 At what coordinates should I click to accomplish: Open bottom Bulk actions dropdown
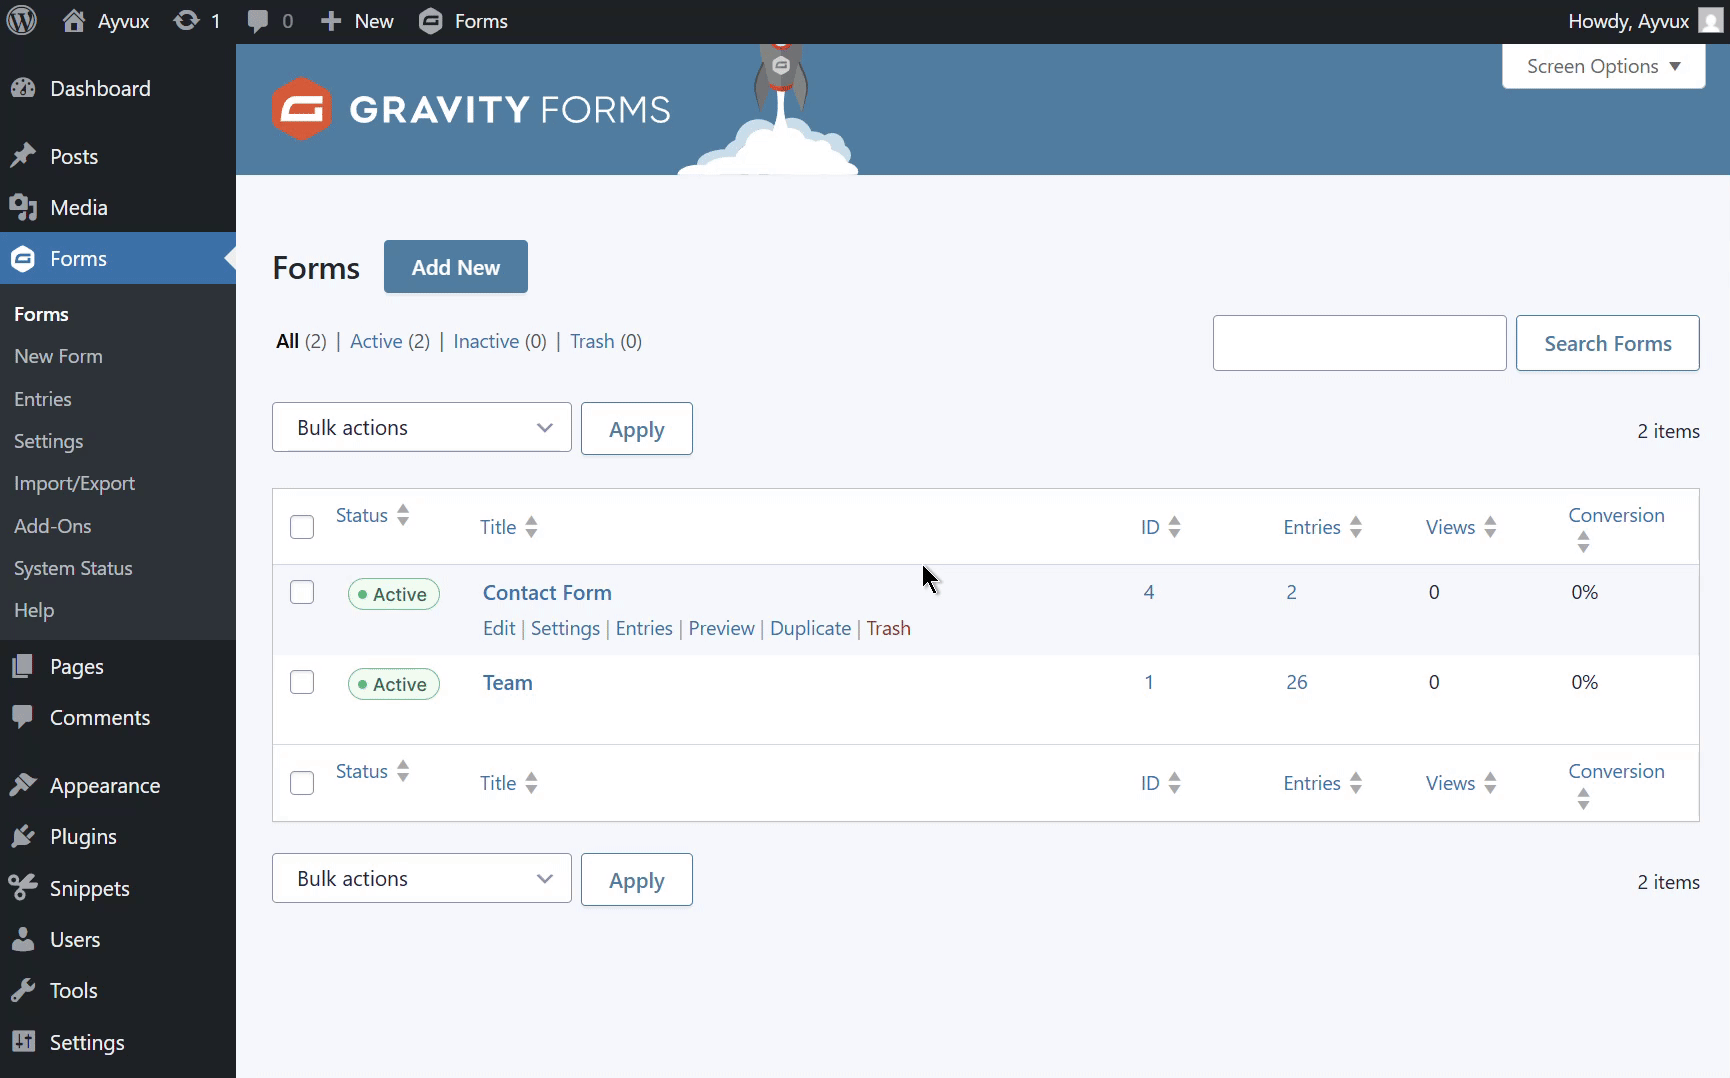[x=422, y=879]
